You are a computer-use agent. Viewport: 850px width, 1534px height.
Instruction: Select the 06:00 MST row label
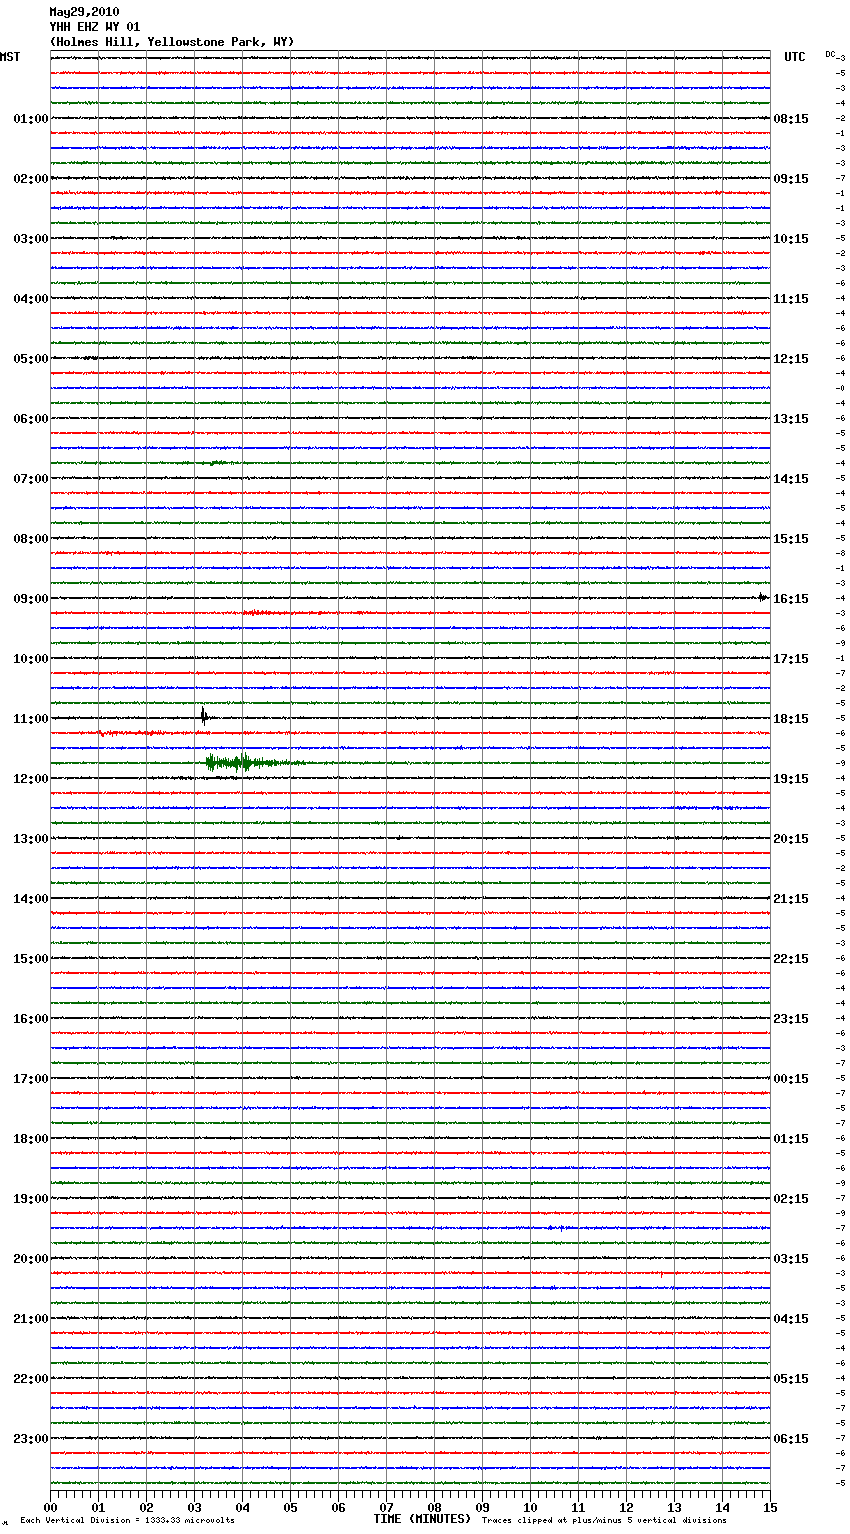click(31, 419)
